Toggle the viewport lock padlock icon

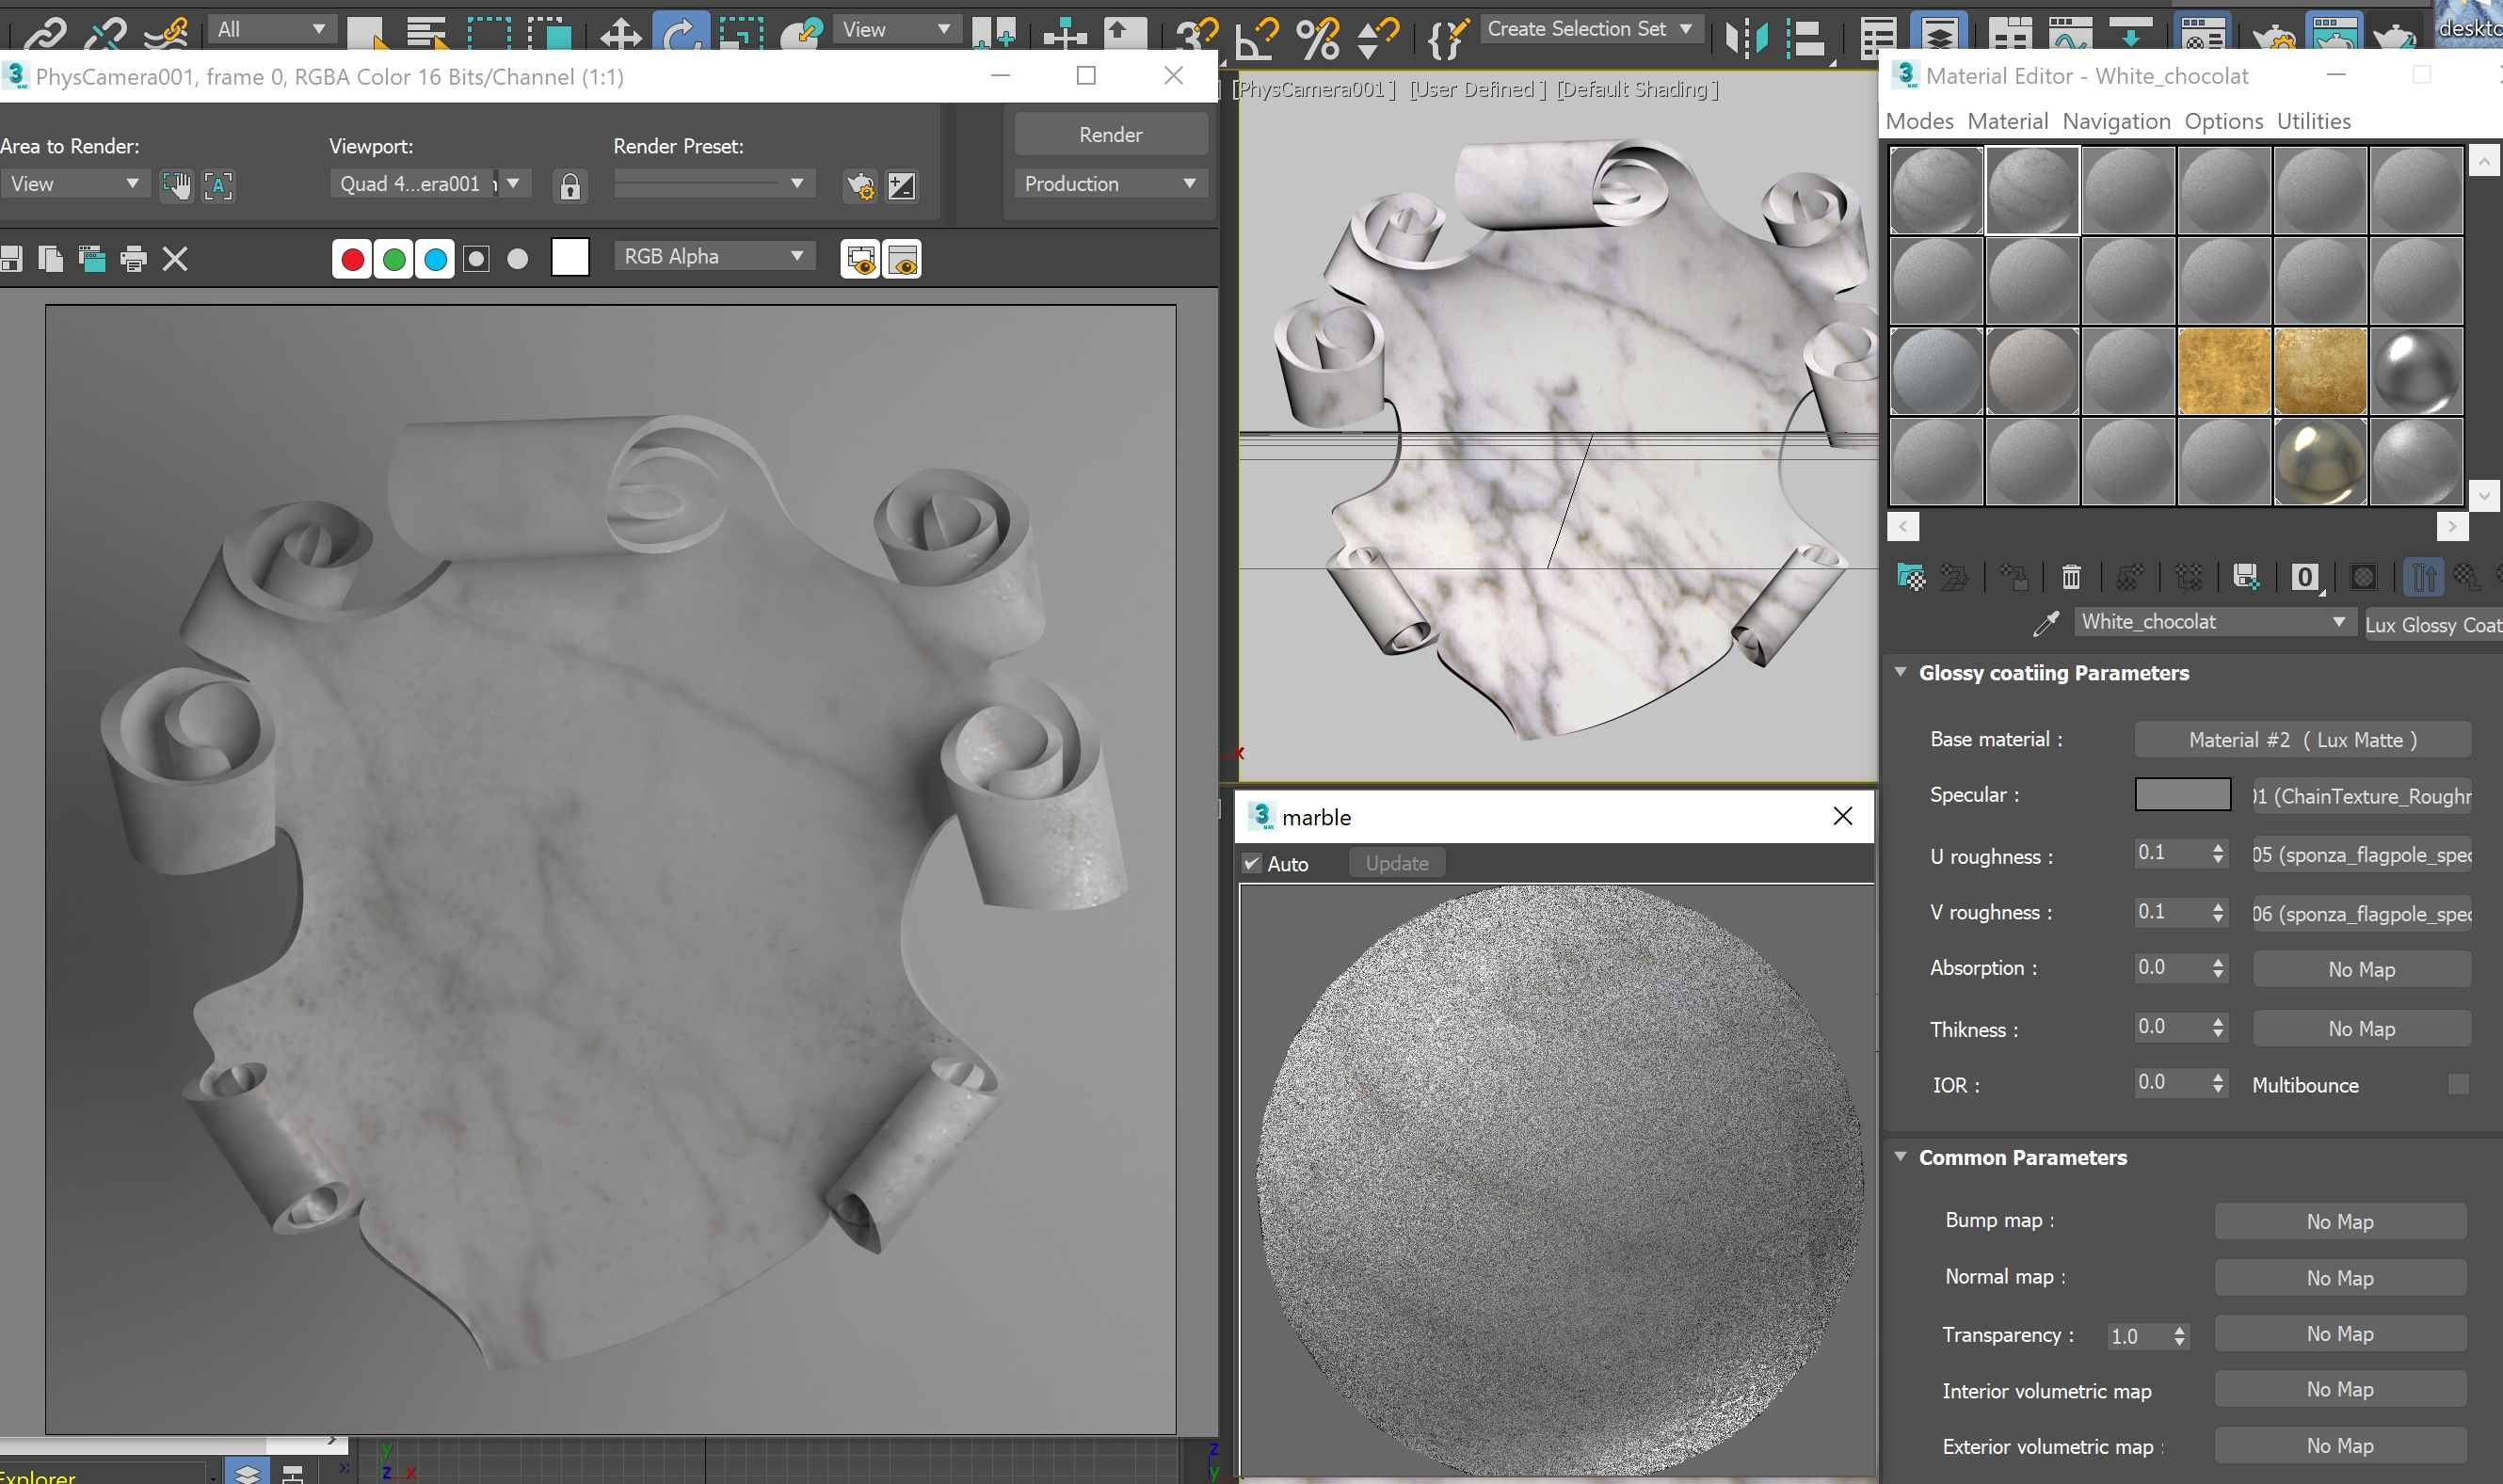[x=570, y=186]
